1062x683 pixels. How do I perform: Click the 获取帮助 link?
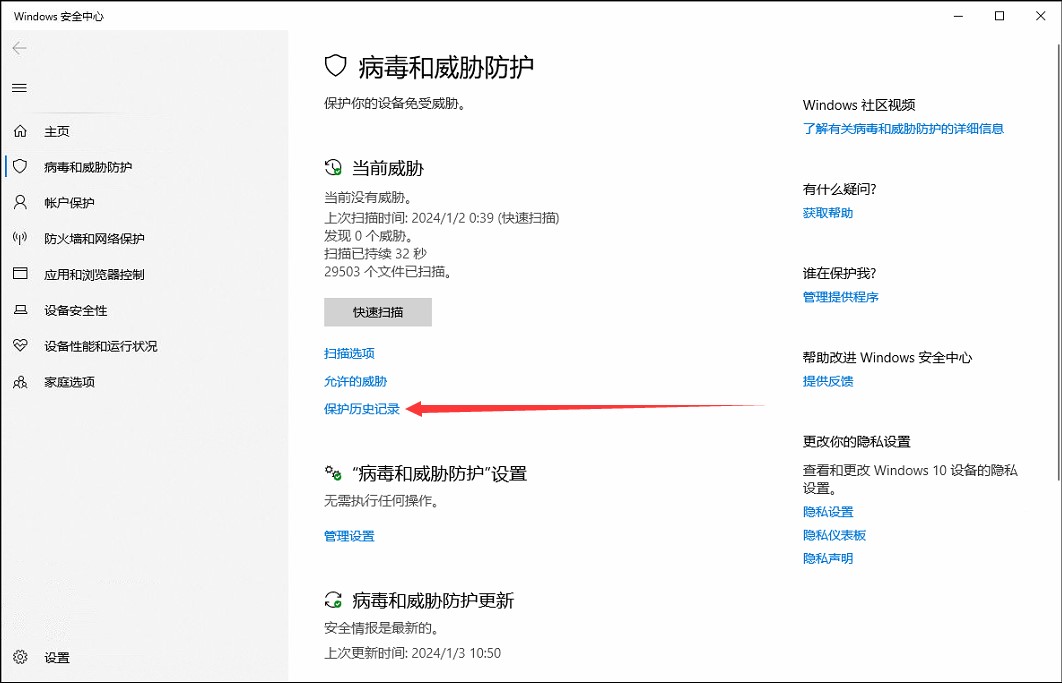[x=828, y=213]
